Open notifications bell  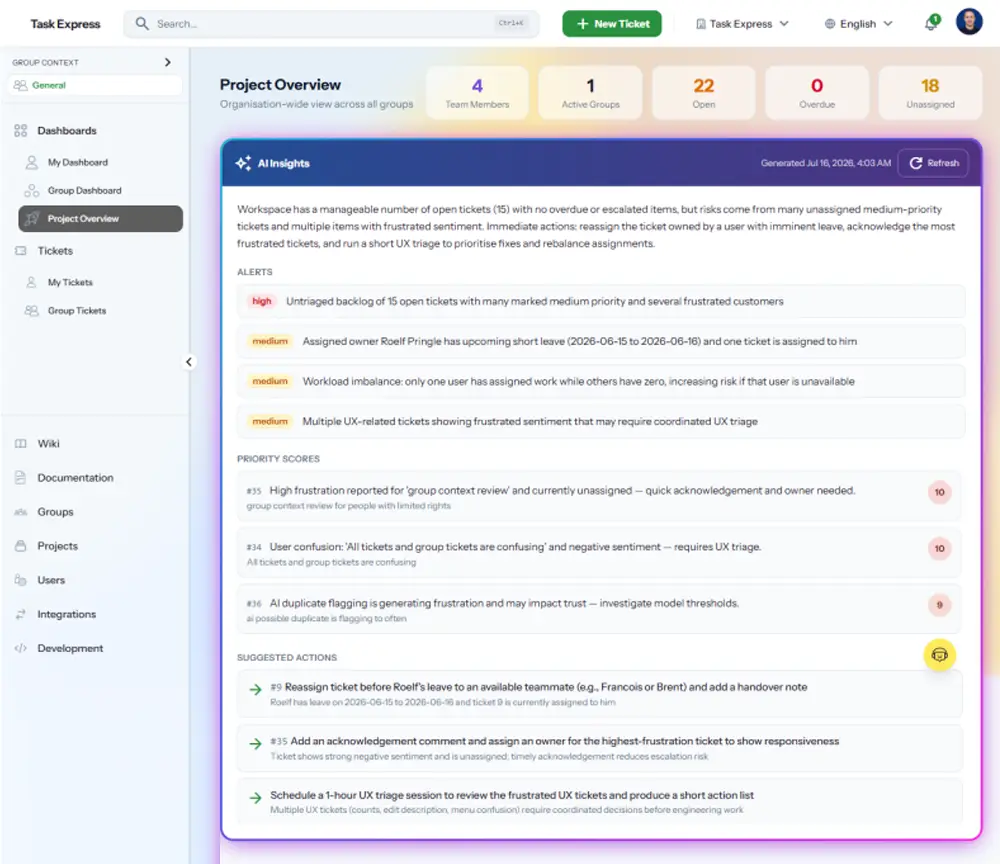(931, 24)
